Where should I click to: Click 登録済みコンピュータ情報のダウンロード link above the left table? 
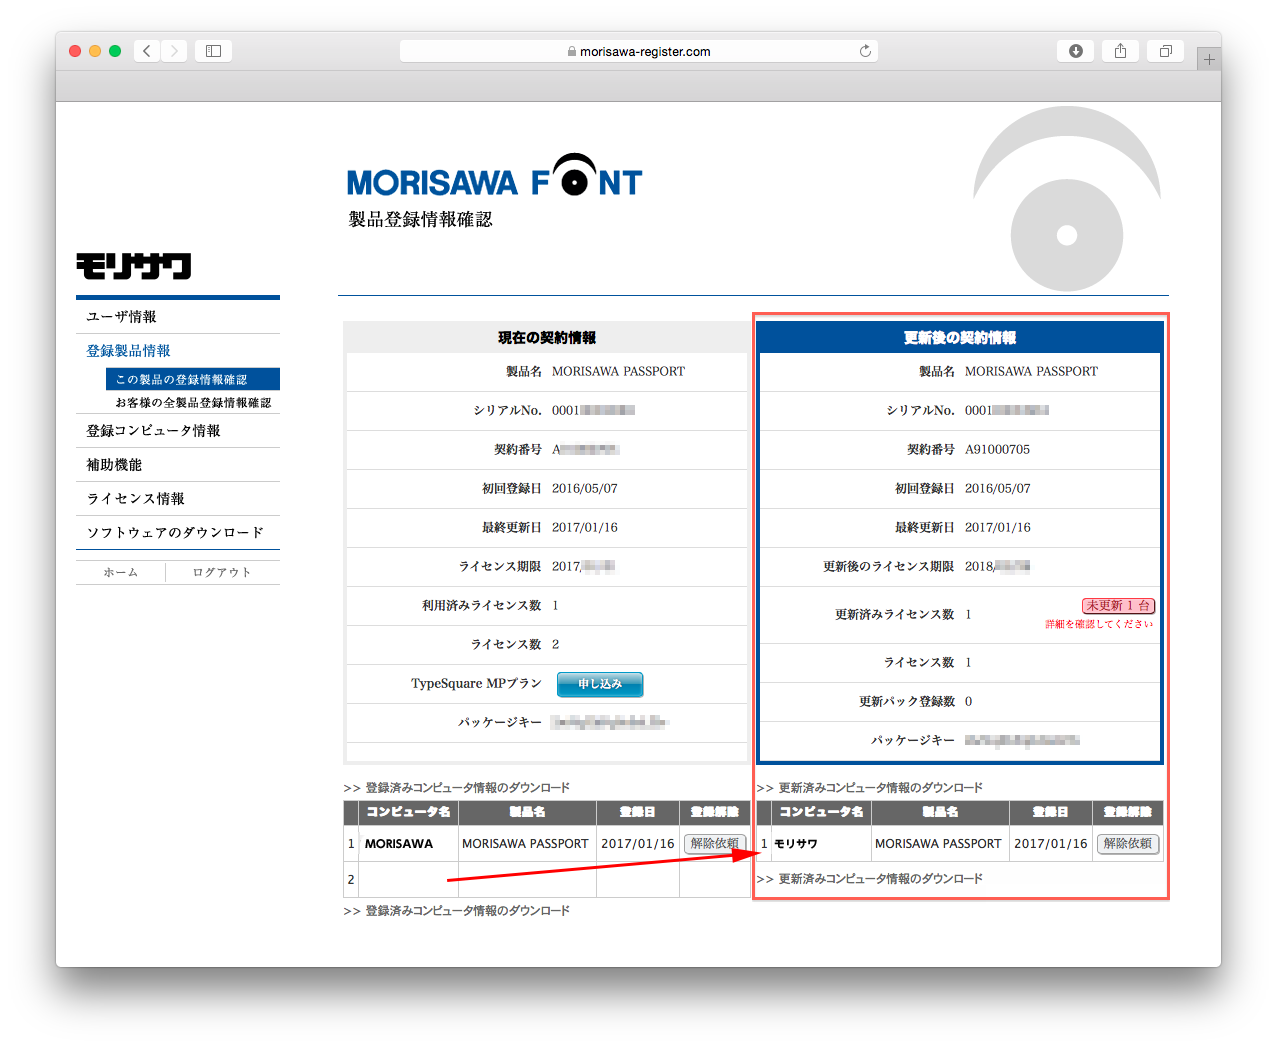(467, 788)
